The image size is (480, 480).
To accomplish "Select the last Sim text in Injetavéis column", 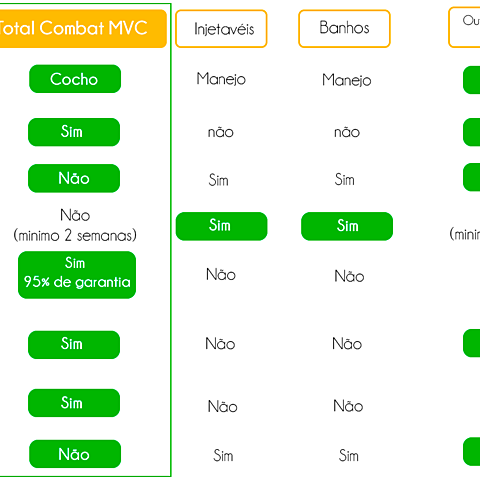I will point(223,456).
